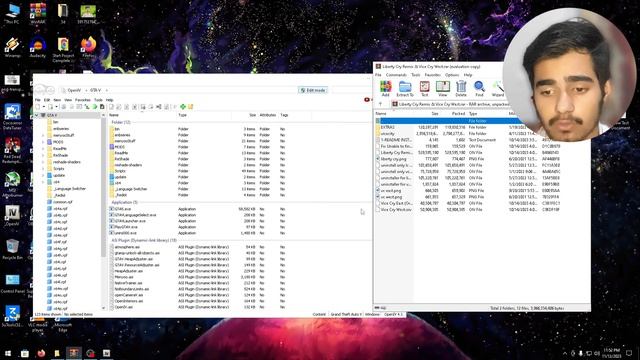Open the Recycle Bin desktop icon
The height and width of the screenshot is (360, 640).
tap(12, 249)
